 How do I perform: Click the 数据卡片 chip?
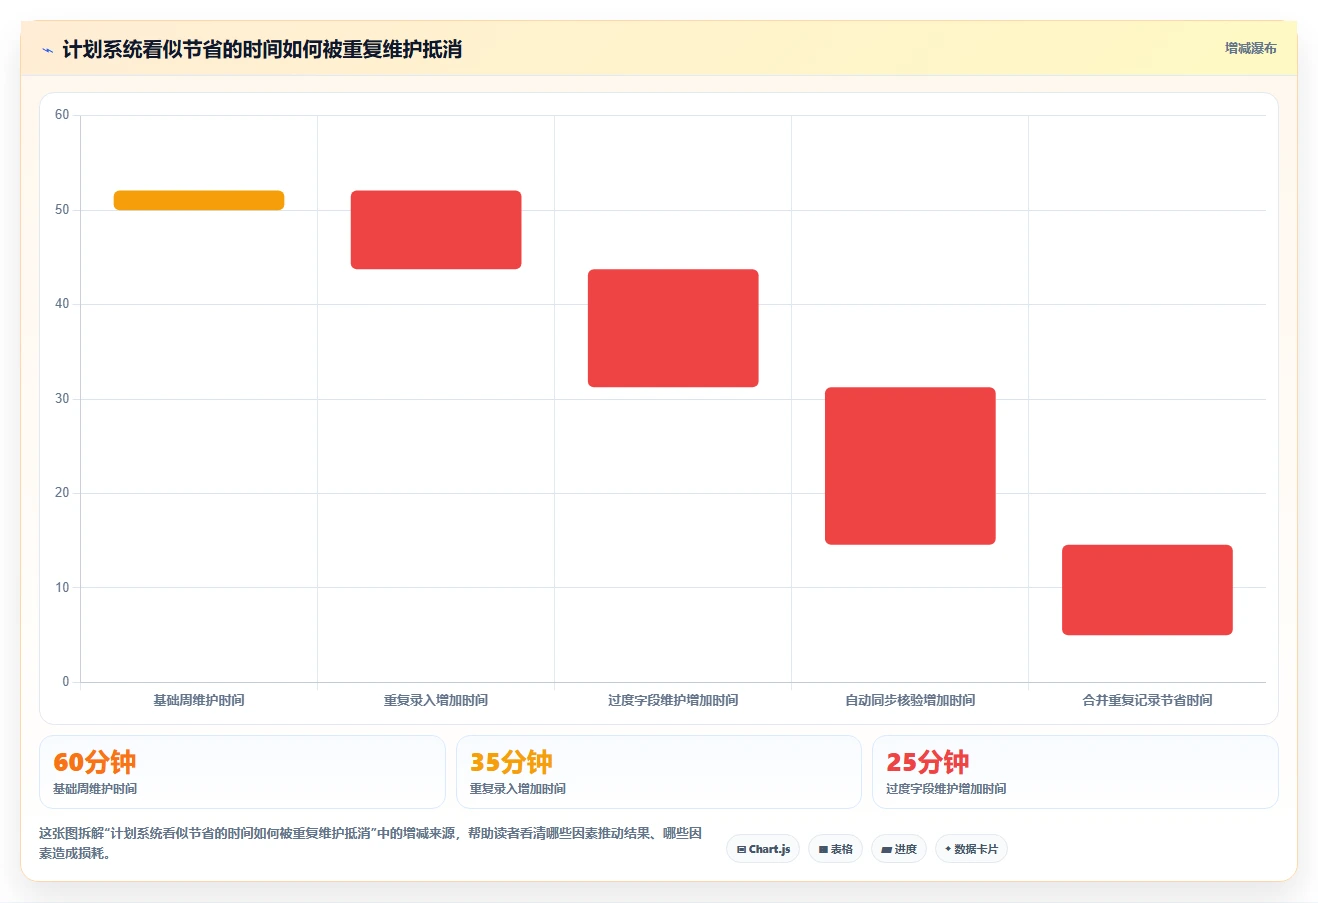[x=971, y=849]
